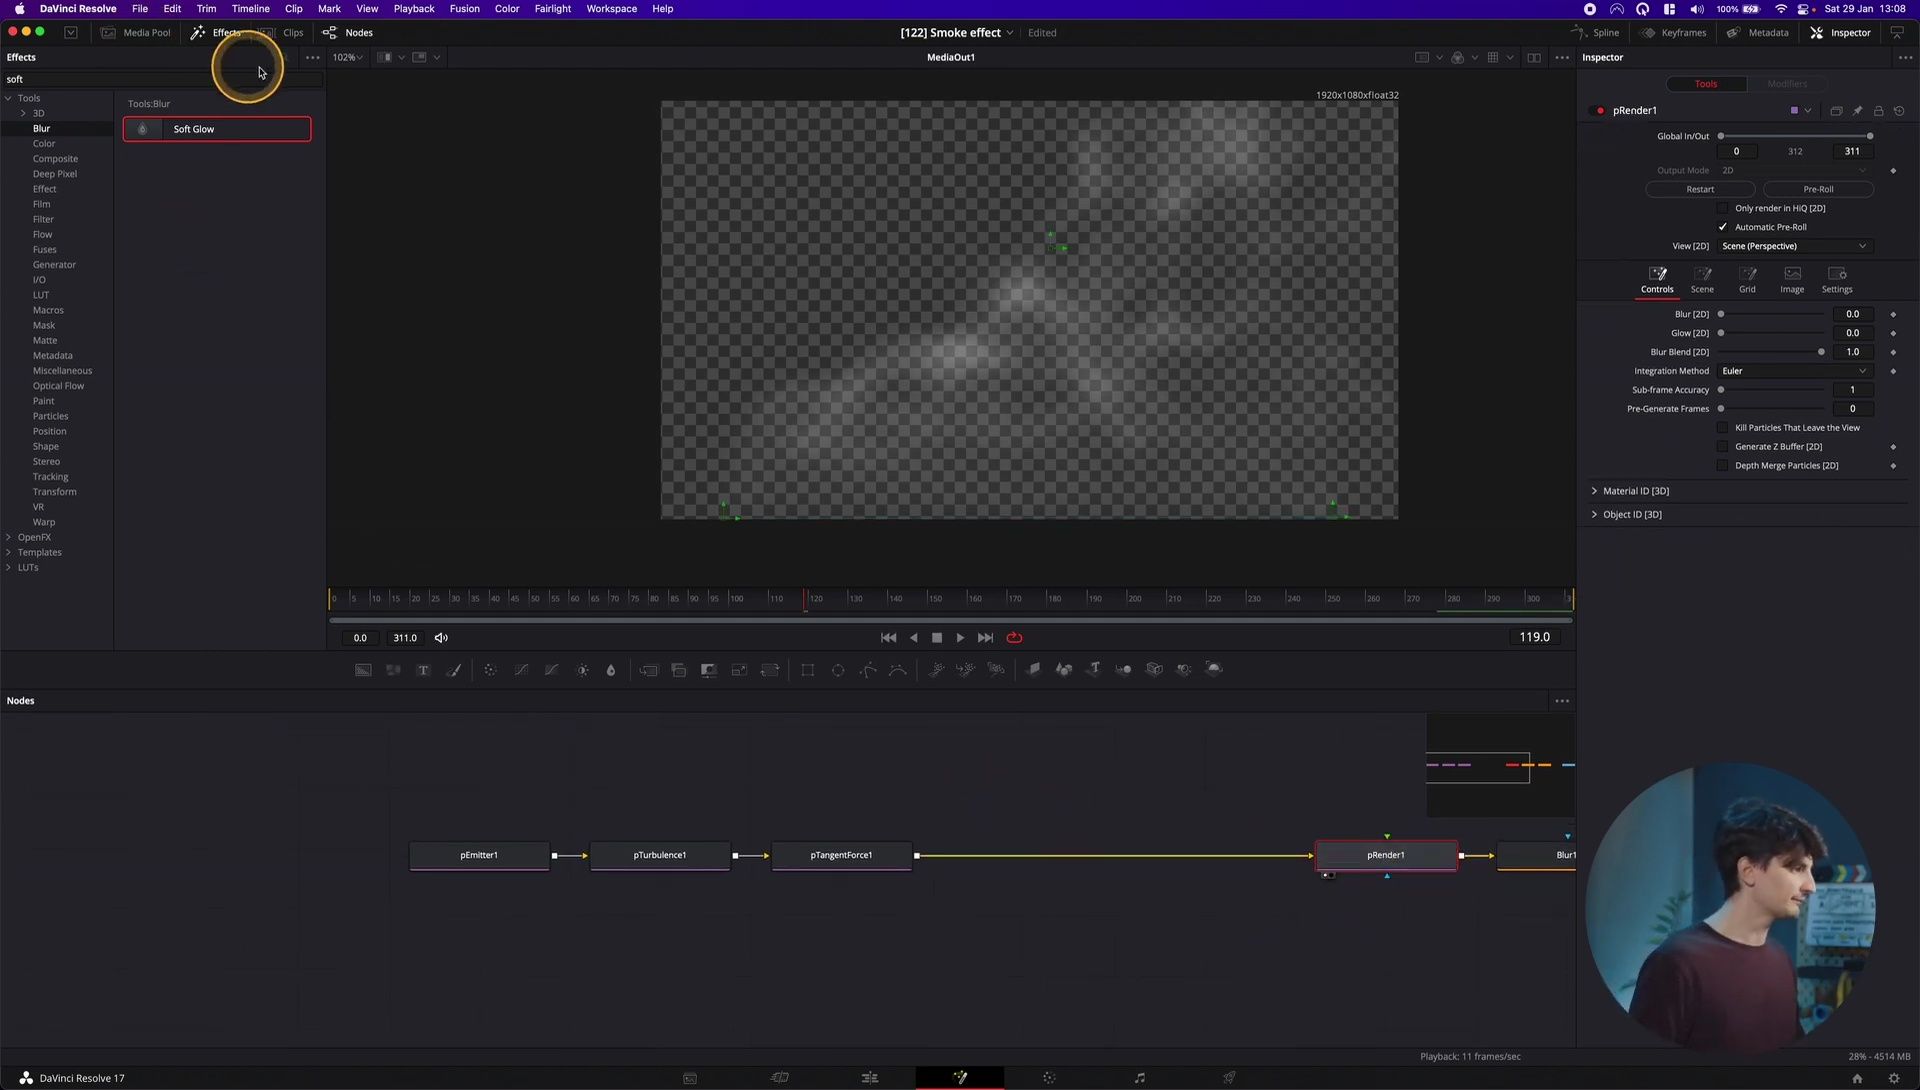The width and height of the screenshot is (1920, 1090).
Task: Open the Fusion menu
Action: point(464,9)
